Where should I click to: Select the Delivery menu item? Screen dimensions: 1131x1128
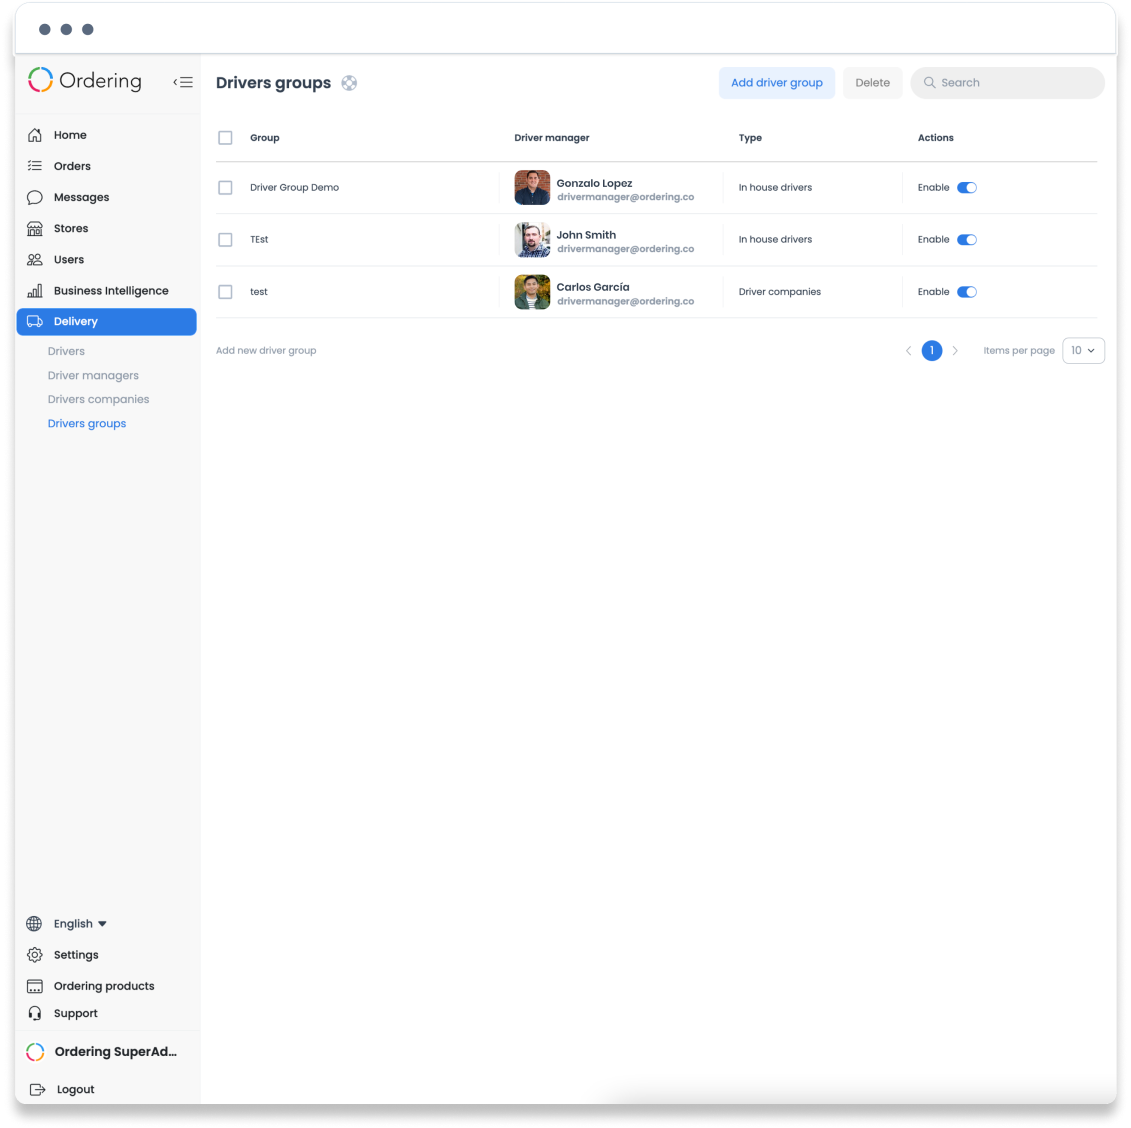tap(106, 322)
